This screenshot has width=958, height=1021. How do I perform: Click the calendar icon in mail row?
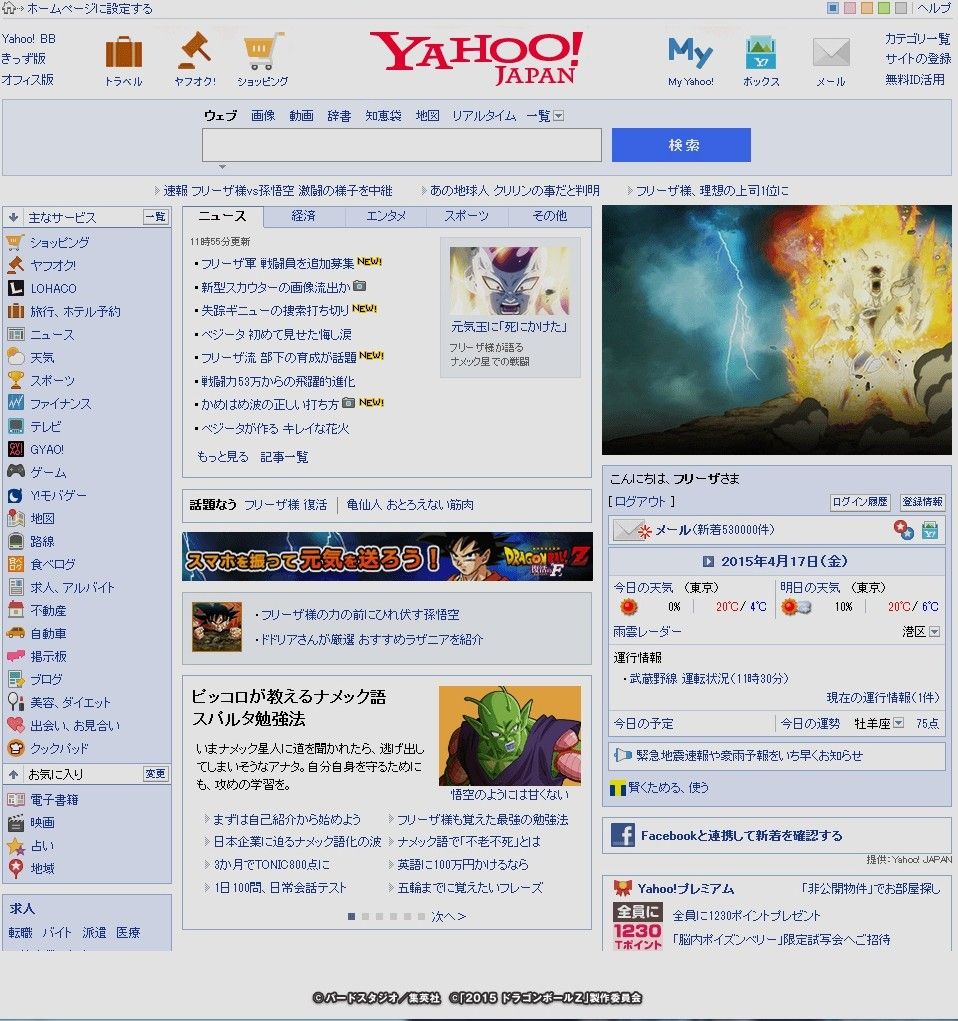930,530
